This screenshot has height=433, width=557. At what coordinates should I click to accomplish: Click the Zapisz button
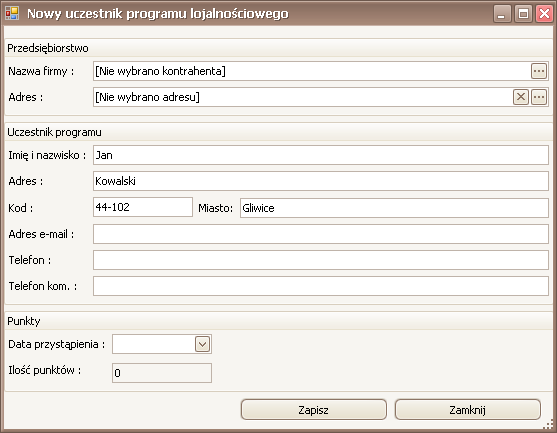[x=313, y=410]
